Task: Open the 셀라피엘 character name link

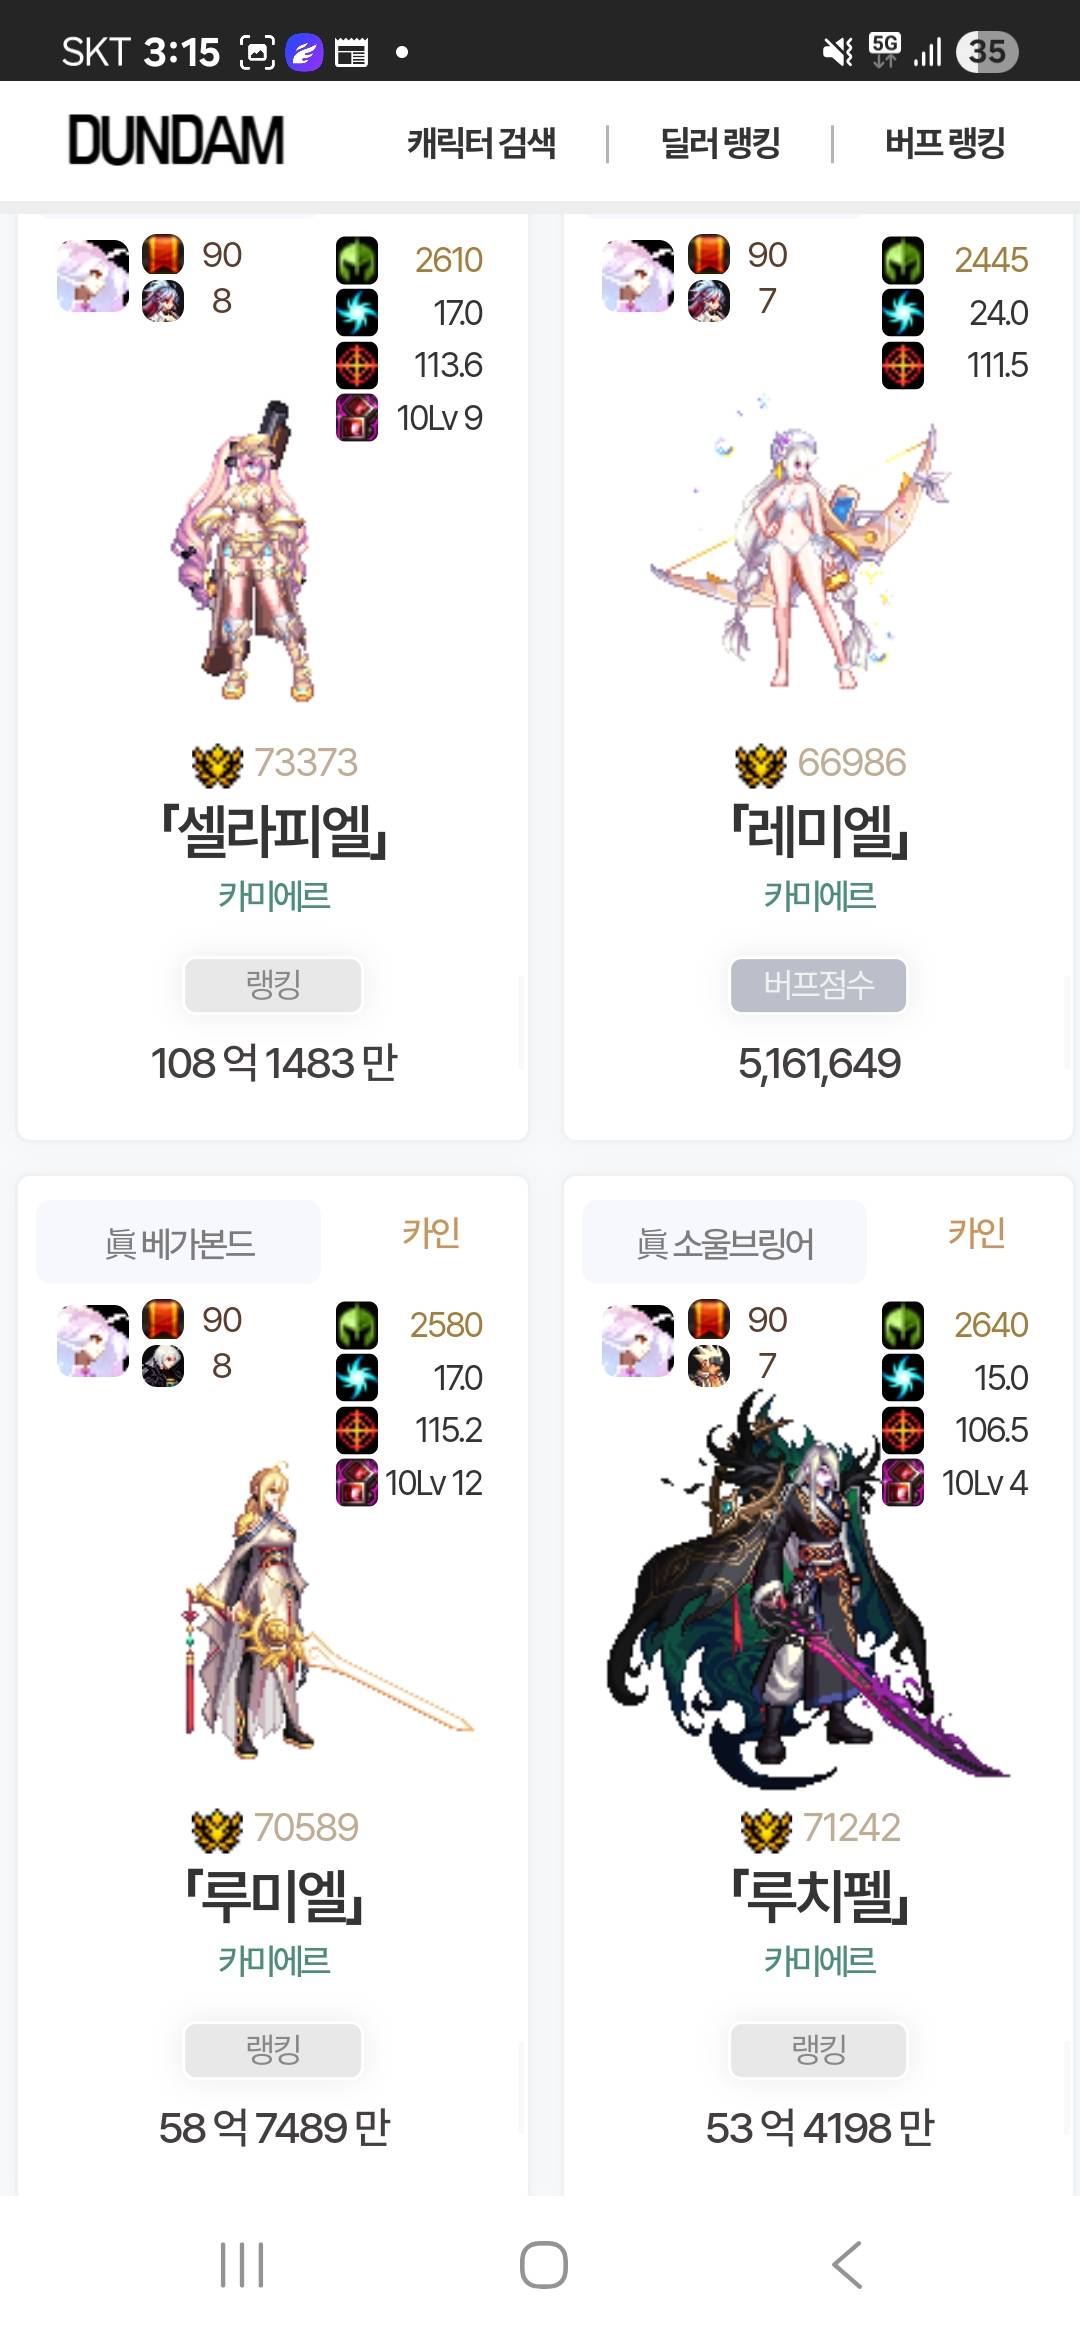Action: click(275, 831)
